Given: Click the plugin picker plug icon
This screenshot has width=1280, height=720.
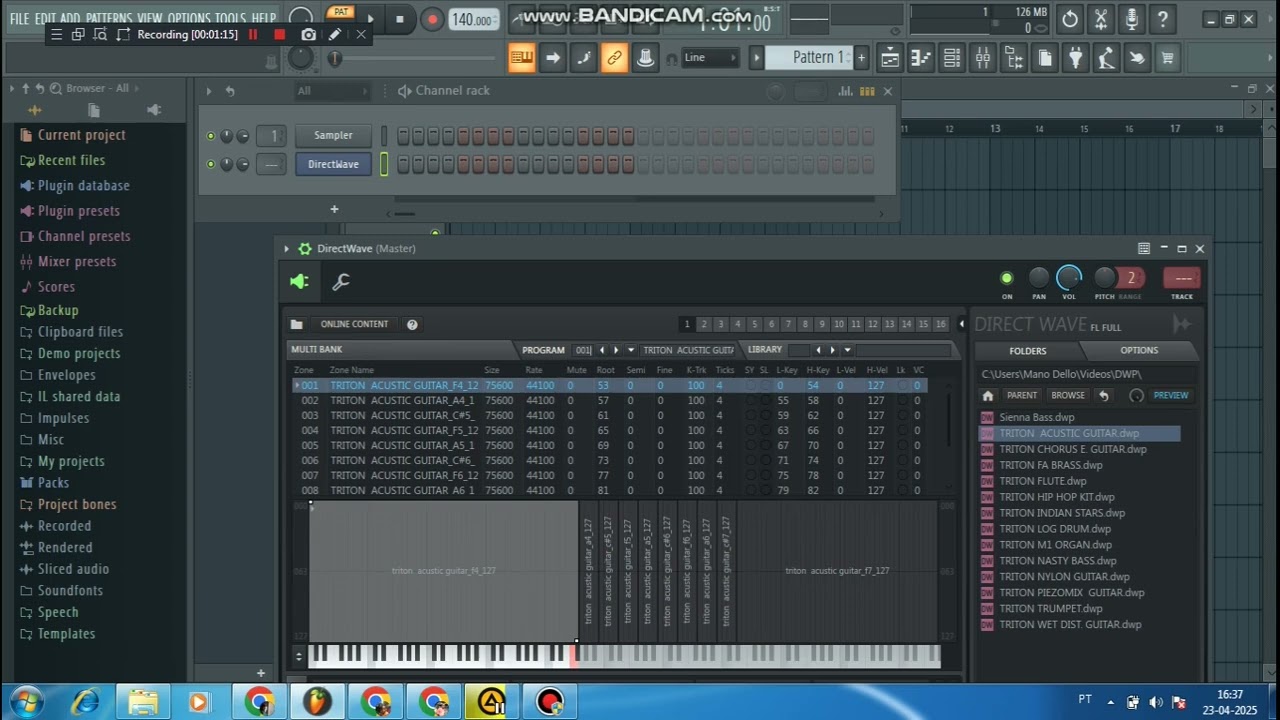Looking at the screenshot, I should click(x=1075, y=58).
